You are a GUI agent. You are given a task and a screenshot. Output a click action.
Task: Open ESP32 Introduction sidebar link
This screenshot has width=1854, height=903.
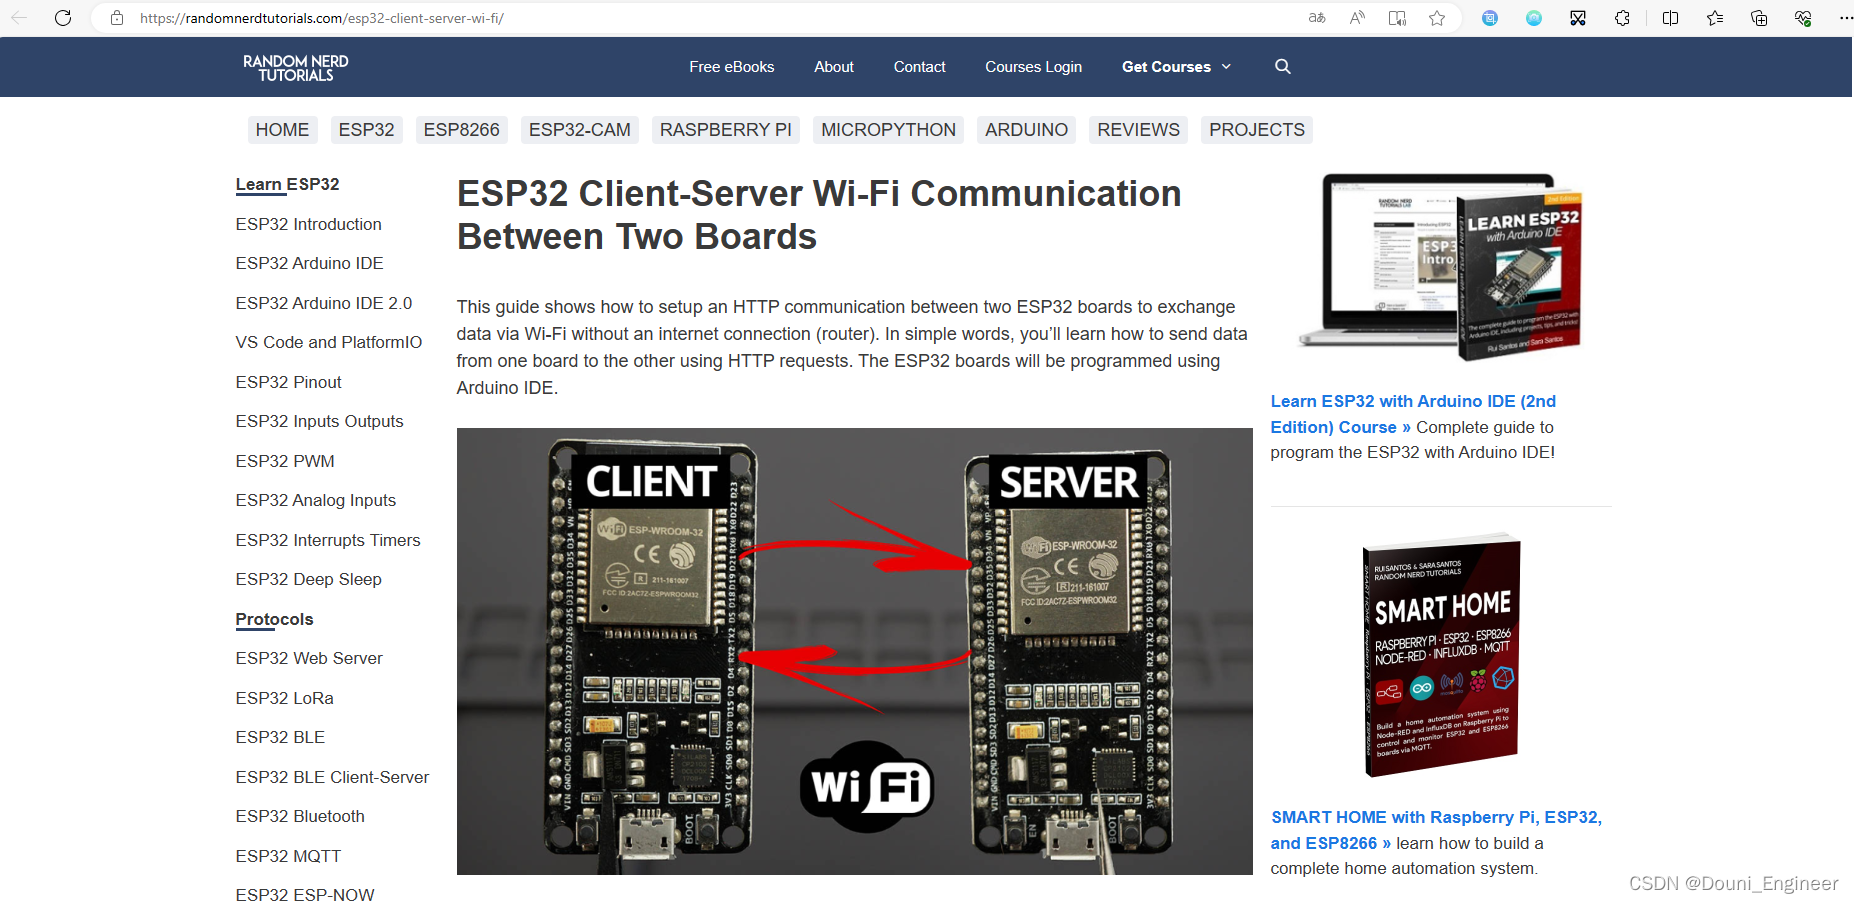(309, 224)
